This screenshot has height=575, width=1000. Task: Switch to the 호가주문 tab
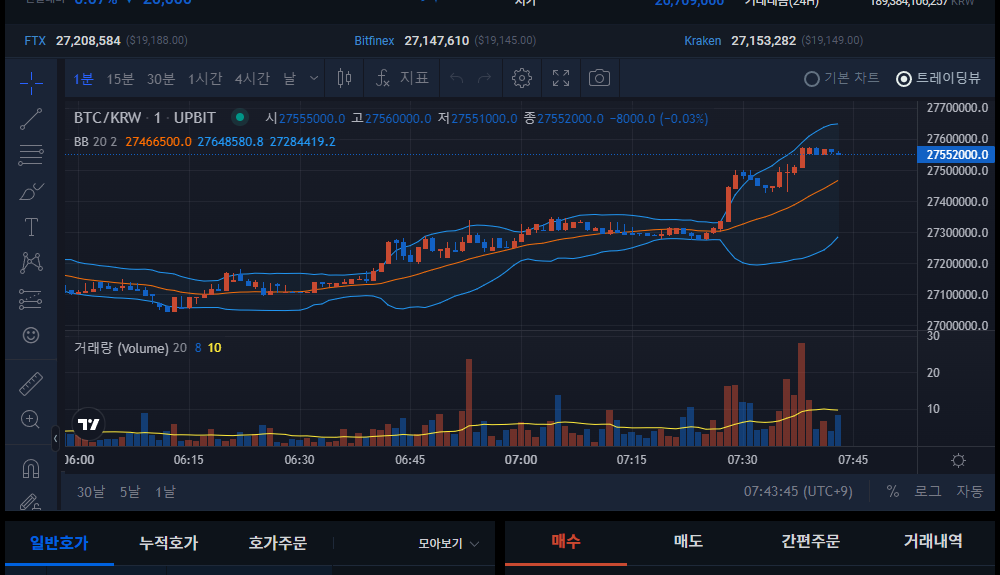(x=277, y=543)
